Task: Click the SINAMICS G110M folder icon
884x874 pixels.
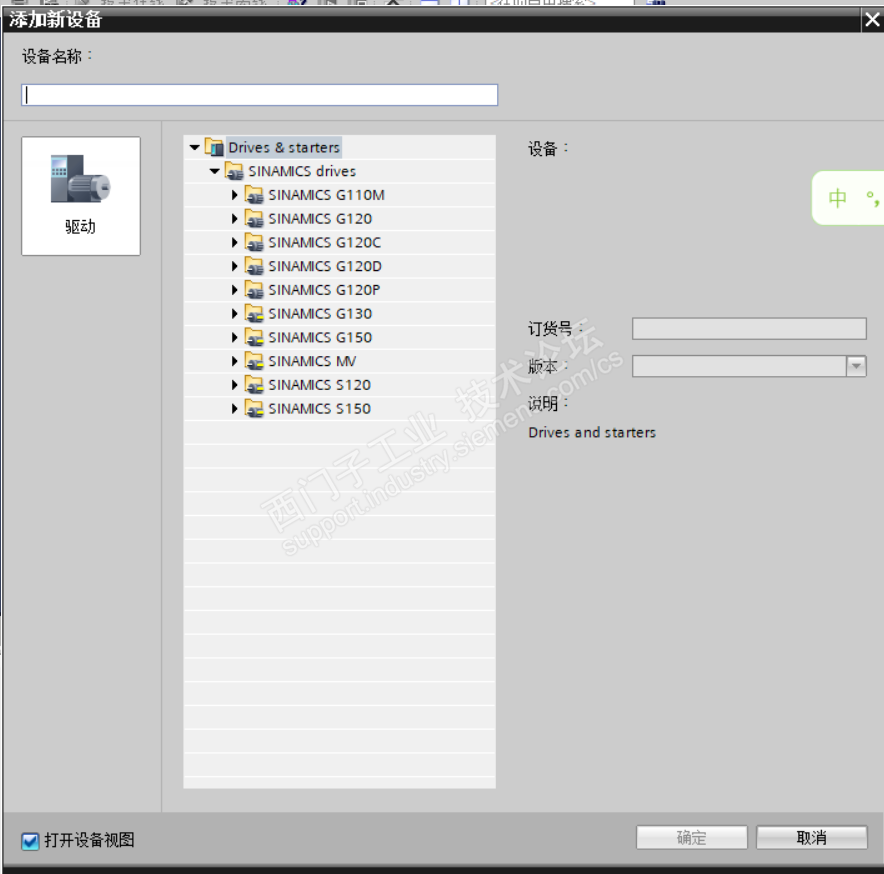Action: point(254,195)
